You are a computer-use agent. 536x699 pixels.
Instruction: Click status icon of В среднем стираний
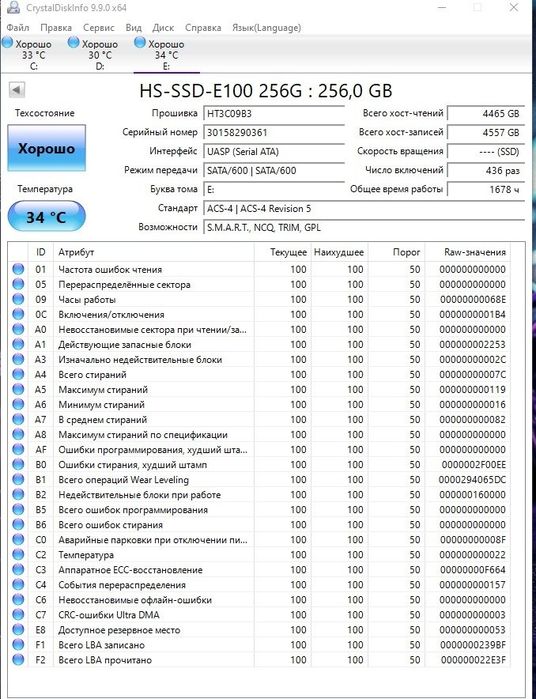pos(18,419)
